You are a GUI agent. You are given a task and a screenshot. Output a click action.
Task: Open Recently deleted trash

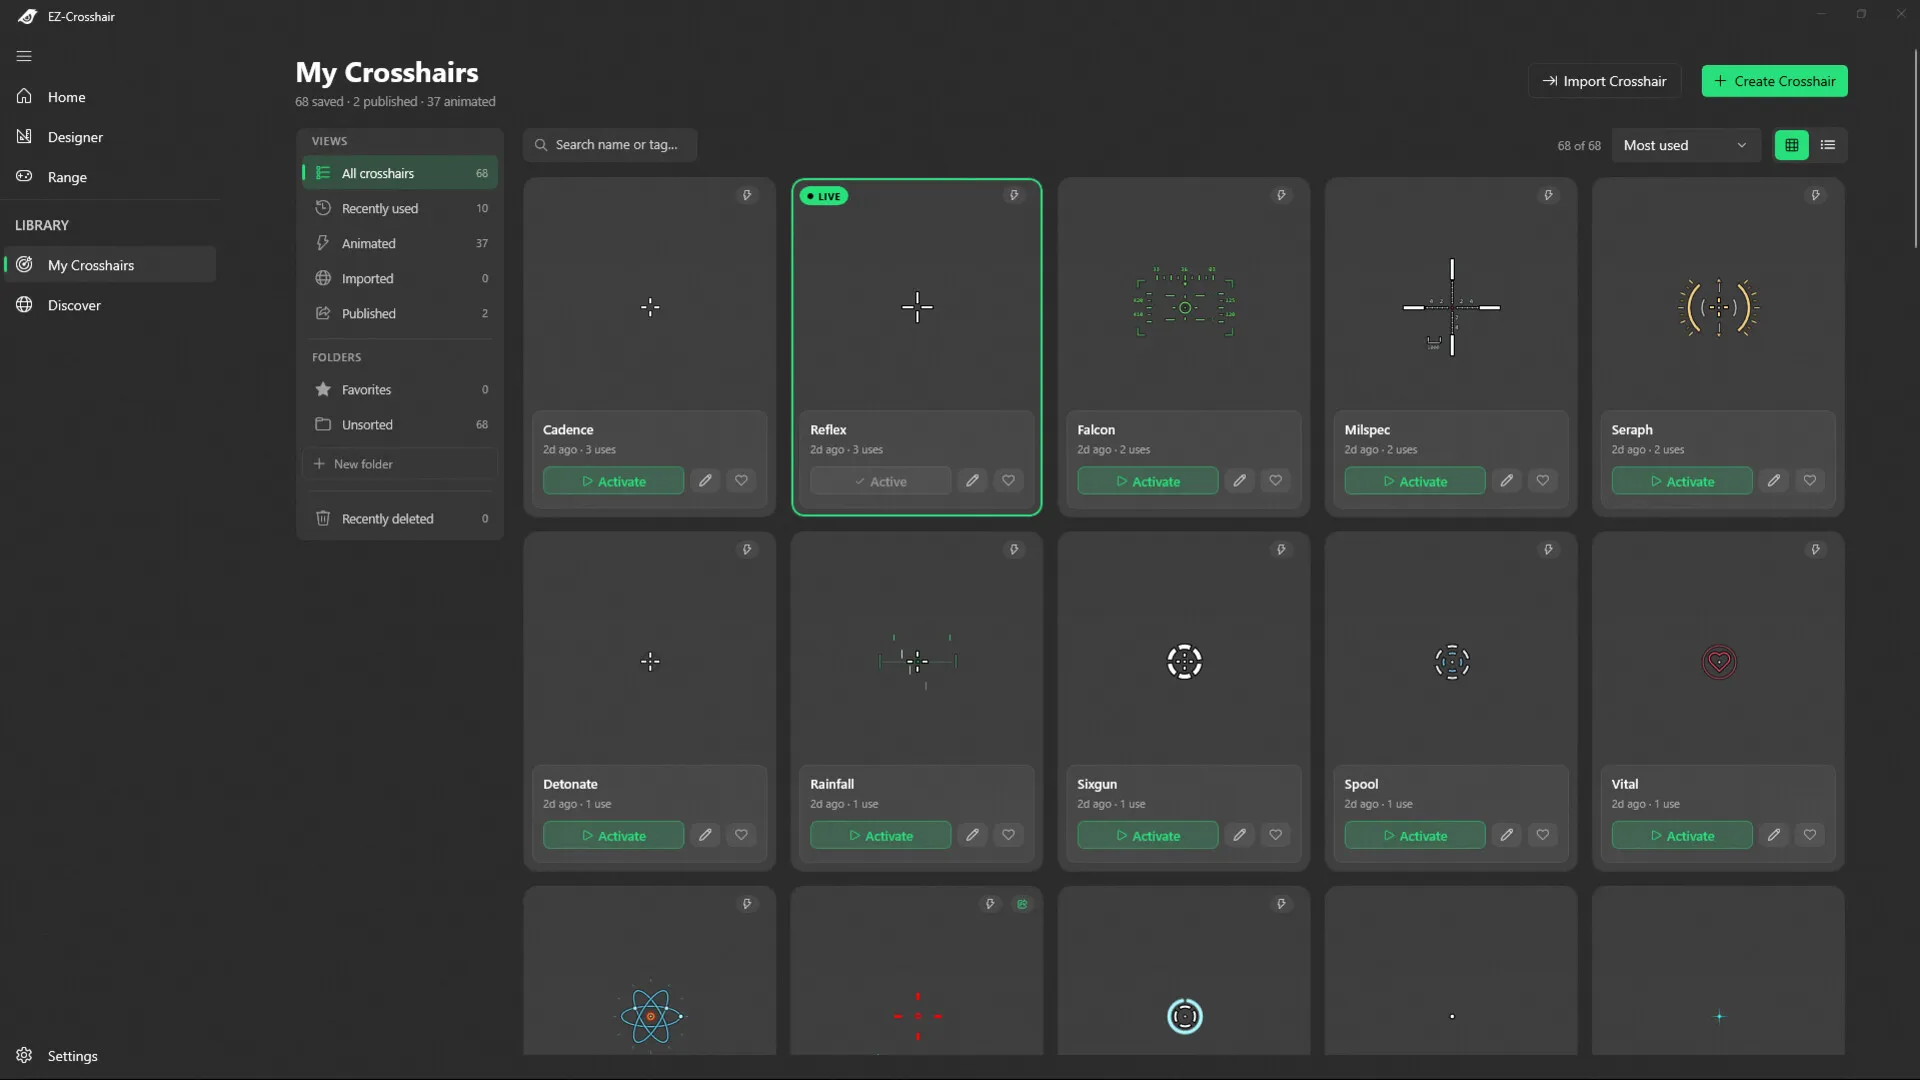click(400, 519)
